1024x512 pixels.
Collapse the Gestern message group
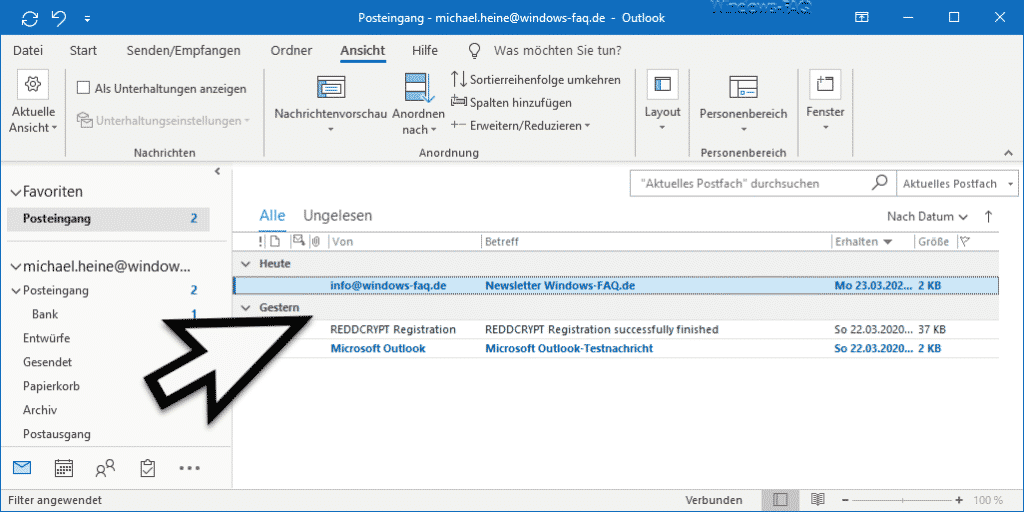pyautogui.click(x=246, y=308)
